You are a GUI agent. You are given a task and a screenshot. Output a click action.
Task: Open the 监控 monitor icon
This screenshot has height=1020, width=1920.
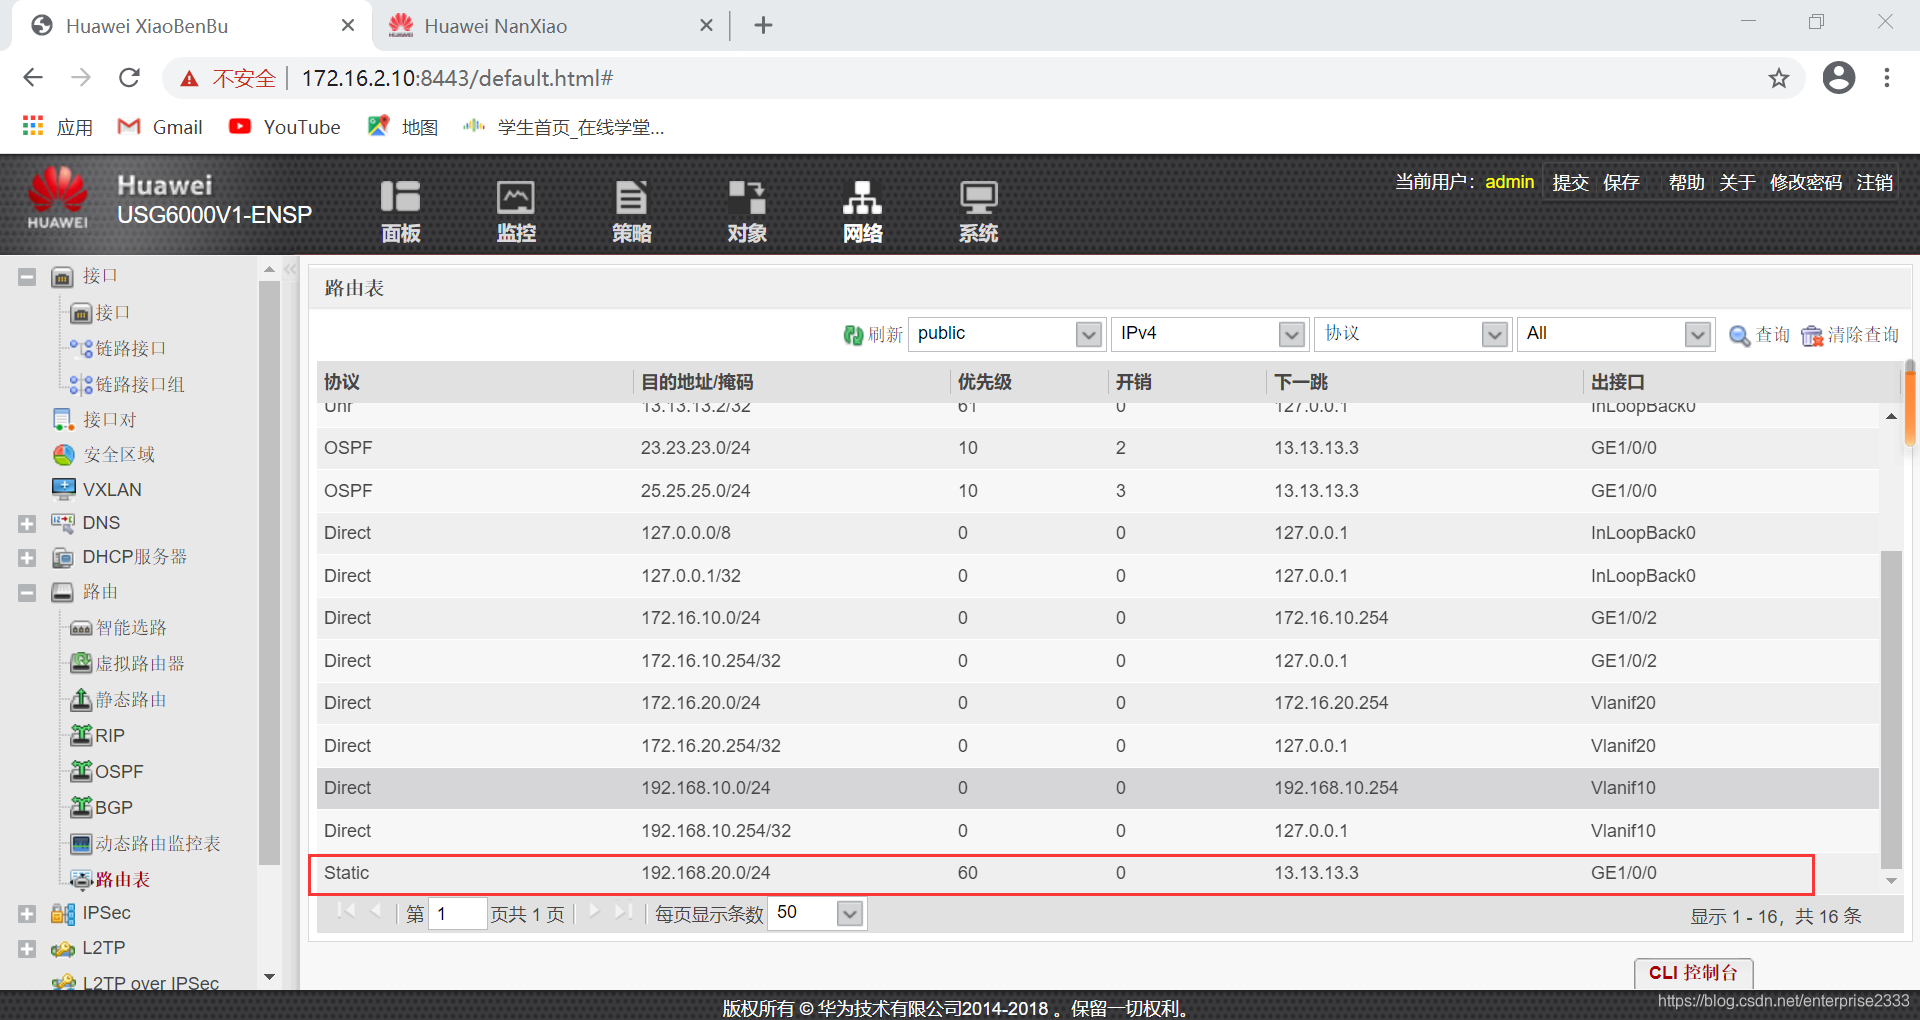point(516,210)
